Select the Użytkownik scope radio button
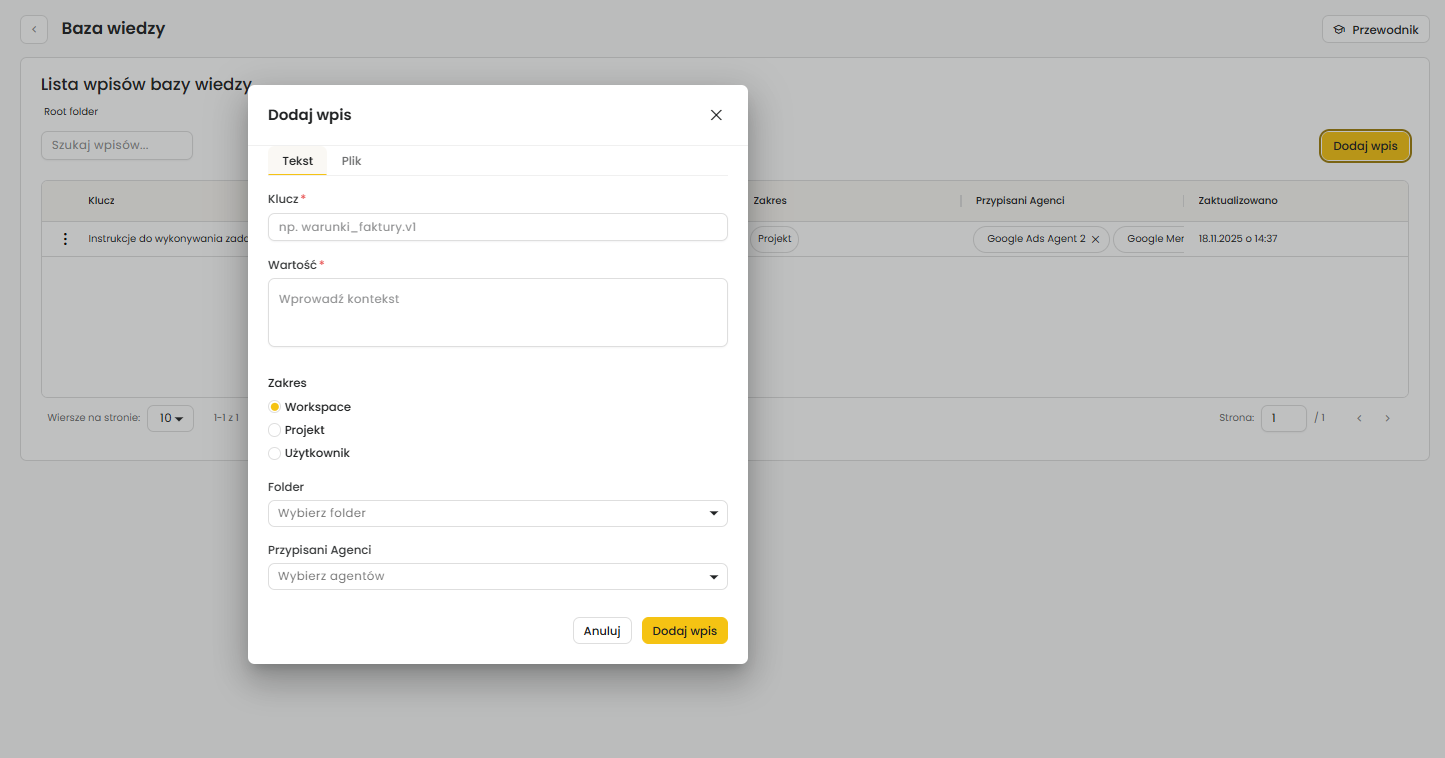 (x=275, y=453)
